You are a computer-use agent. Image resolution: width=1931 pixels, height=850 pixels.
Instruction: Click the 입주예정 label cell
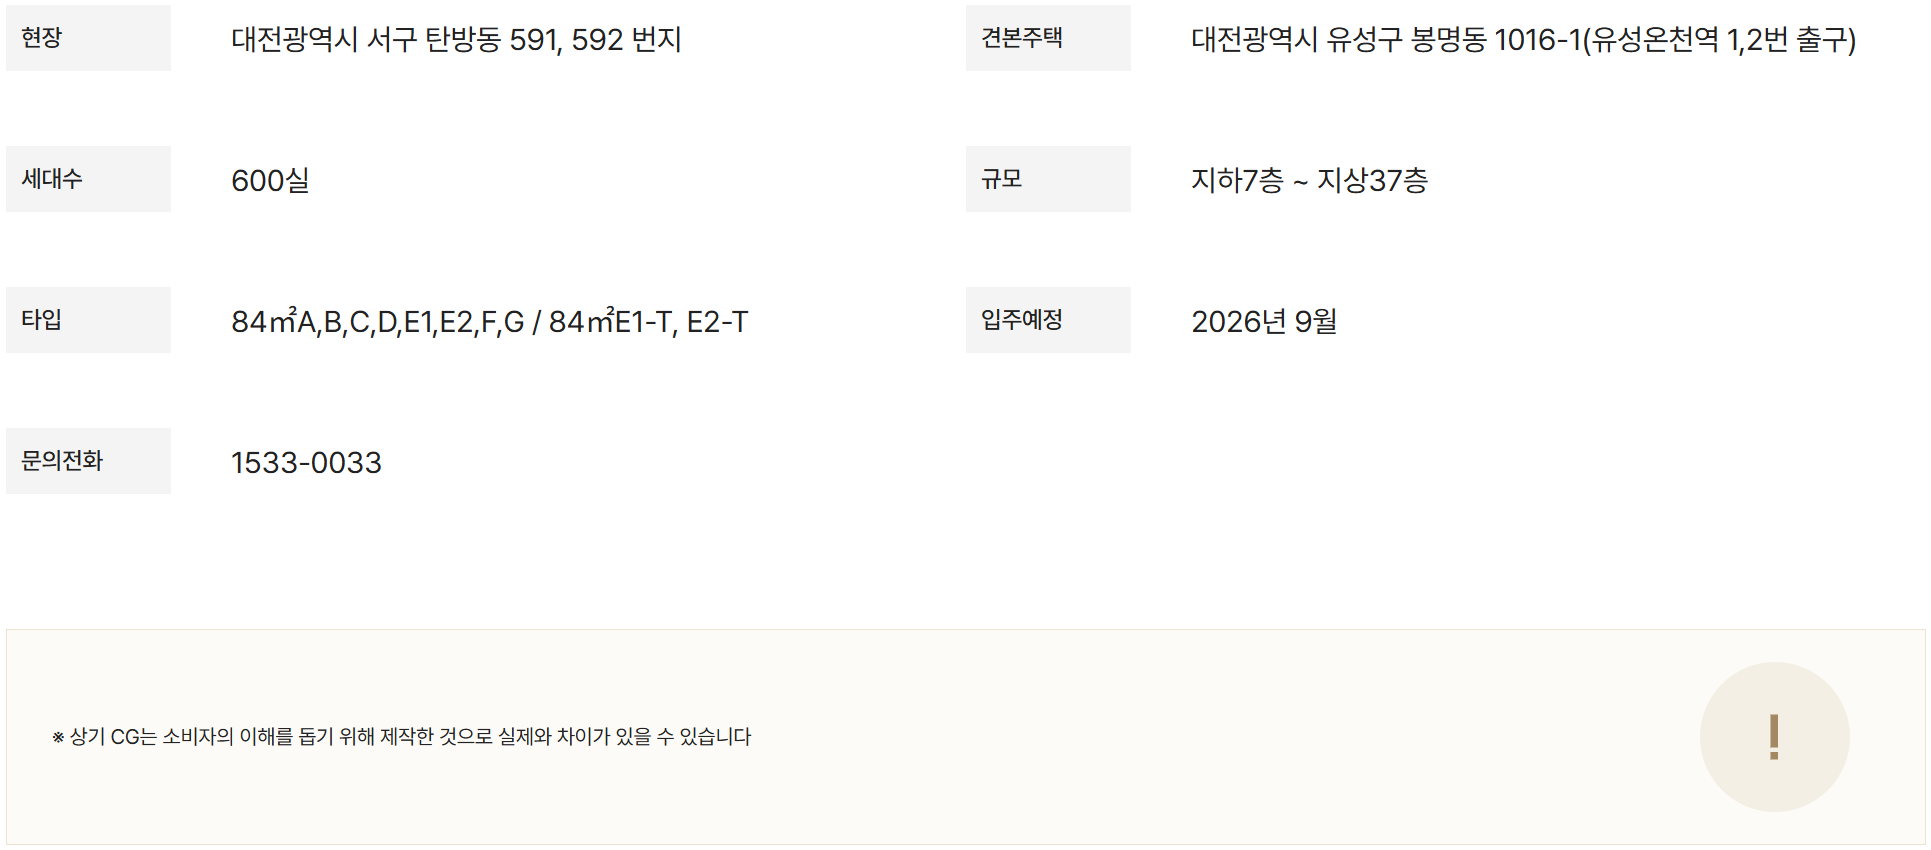[x=1047, y=320]
